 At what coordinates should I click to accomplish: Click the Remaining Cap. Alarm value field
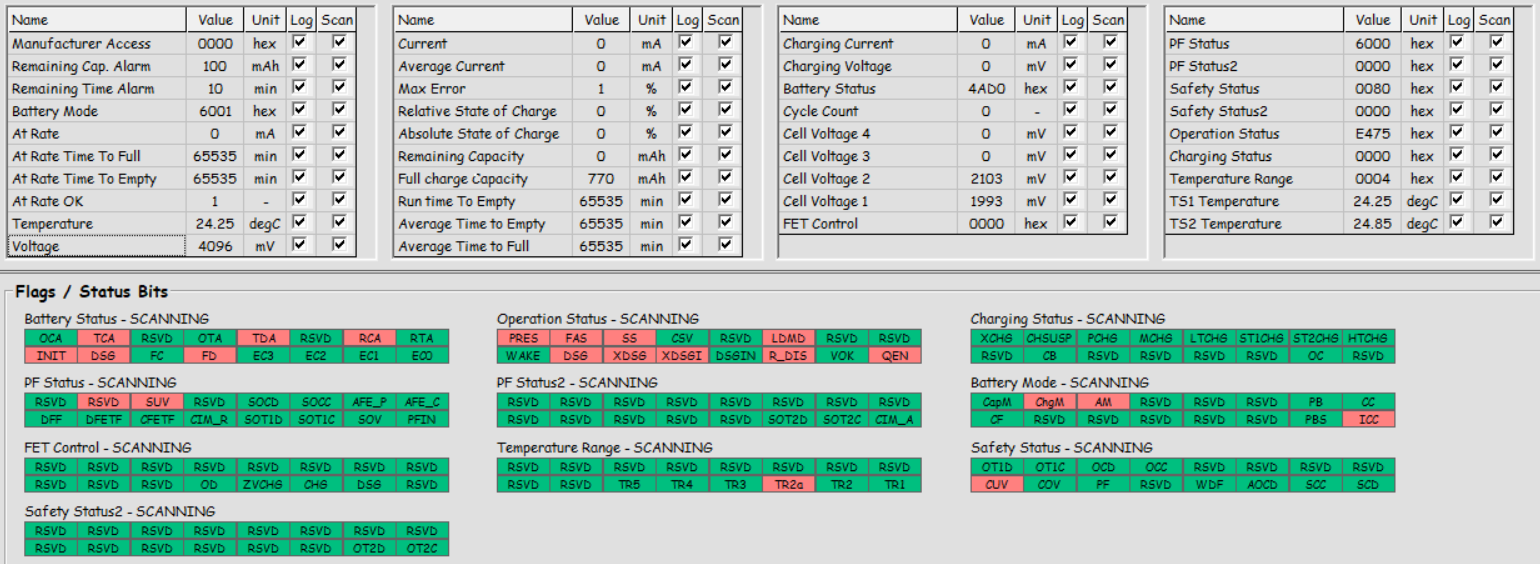tap(215, 66)
